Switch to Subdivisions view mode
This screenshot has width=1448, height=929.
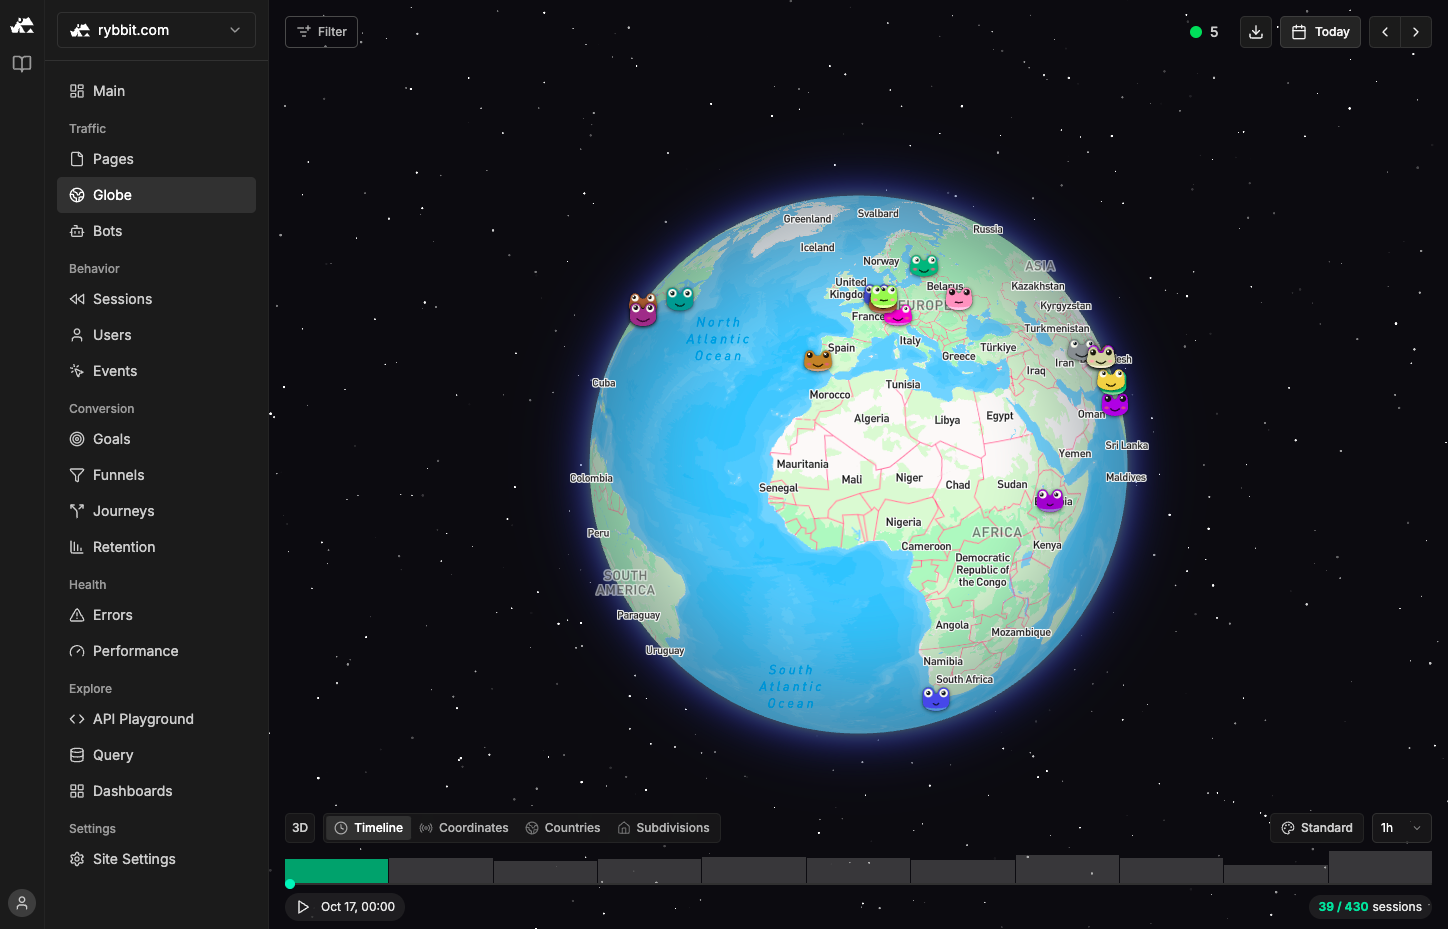tap(664, 828)
